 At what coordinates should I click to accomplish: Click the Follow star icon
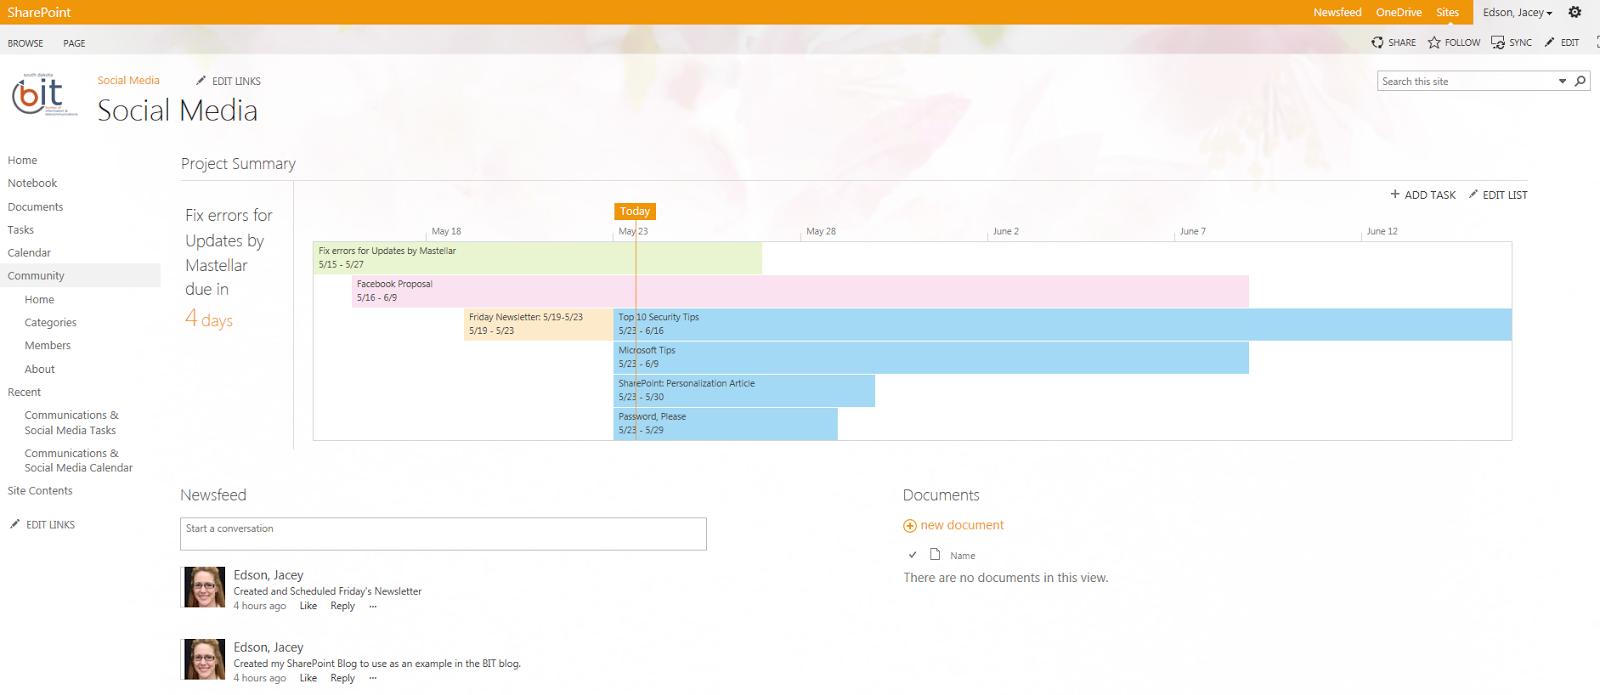pyautogui.click(x=1434, y=42)
